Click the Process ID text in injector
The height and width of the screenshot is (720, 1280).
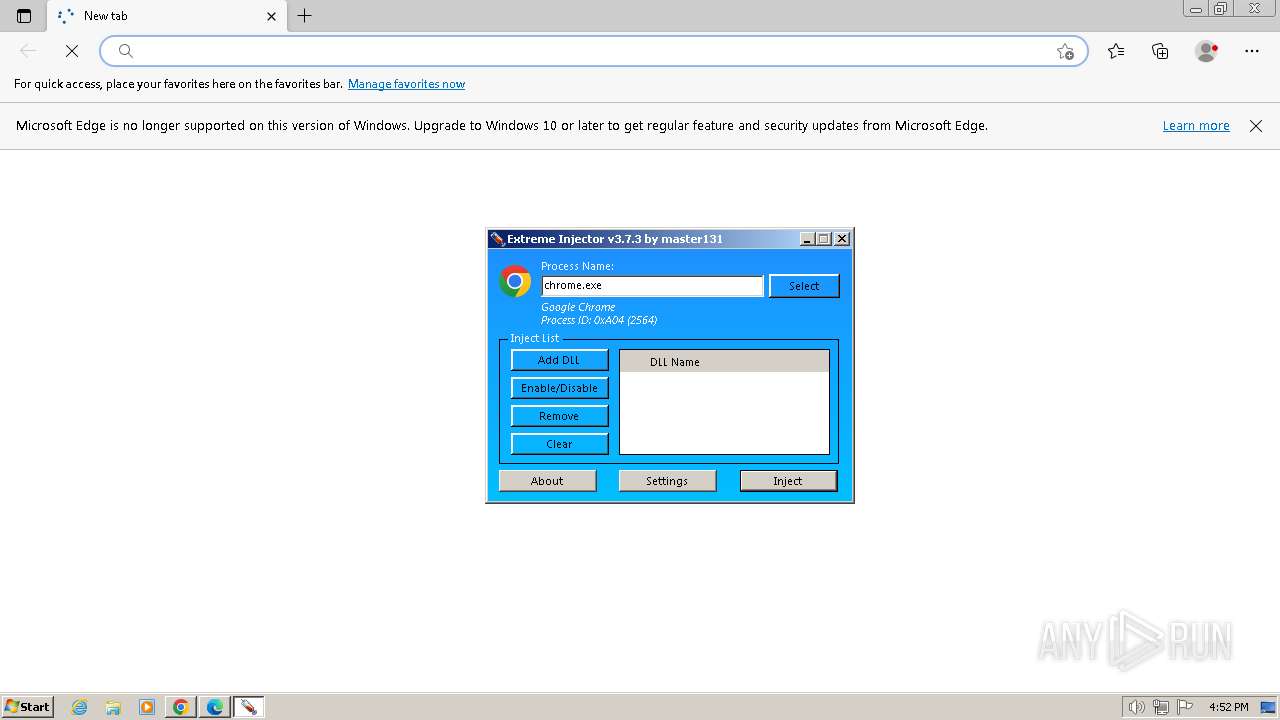599,320
